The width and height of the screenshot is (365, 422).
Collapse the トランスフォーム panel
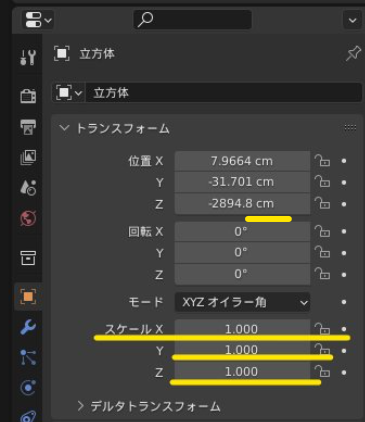coord(64,128)
